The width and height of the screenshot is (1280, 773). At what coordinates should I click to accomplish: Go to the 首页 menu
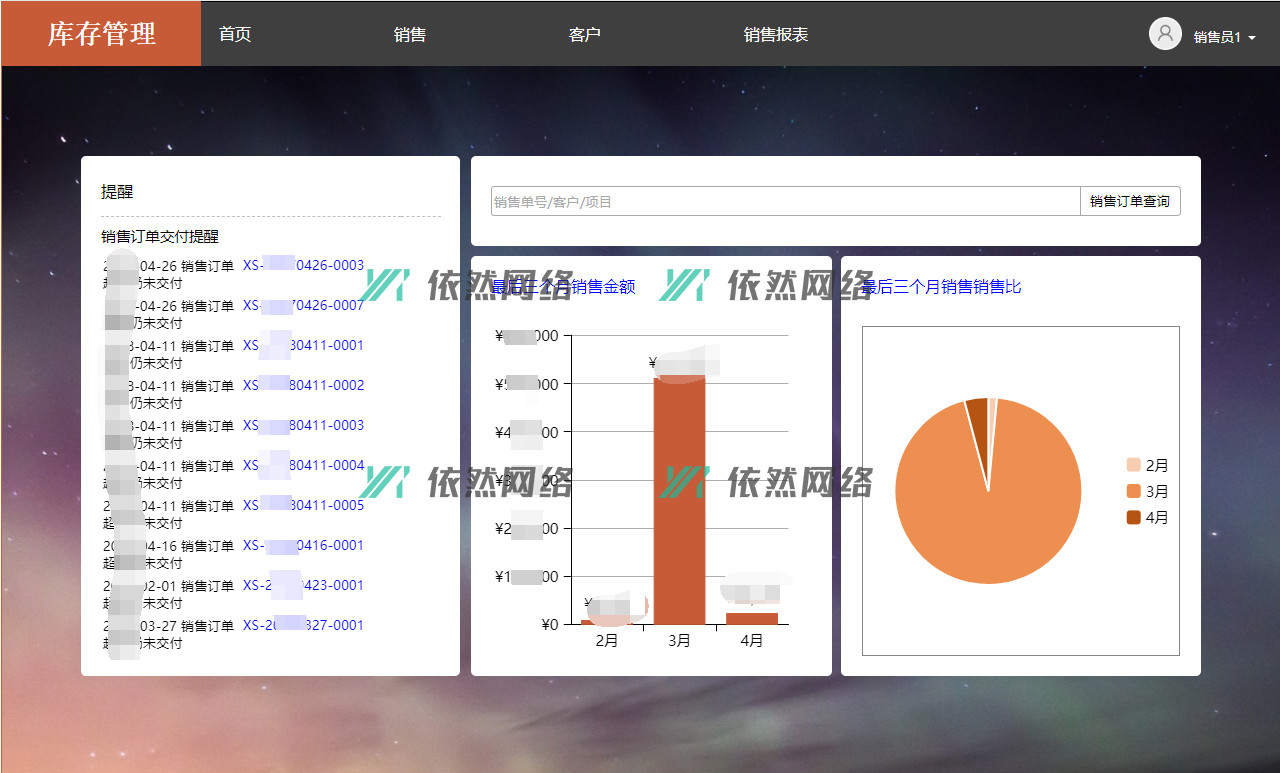click(x=235, y=35)
